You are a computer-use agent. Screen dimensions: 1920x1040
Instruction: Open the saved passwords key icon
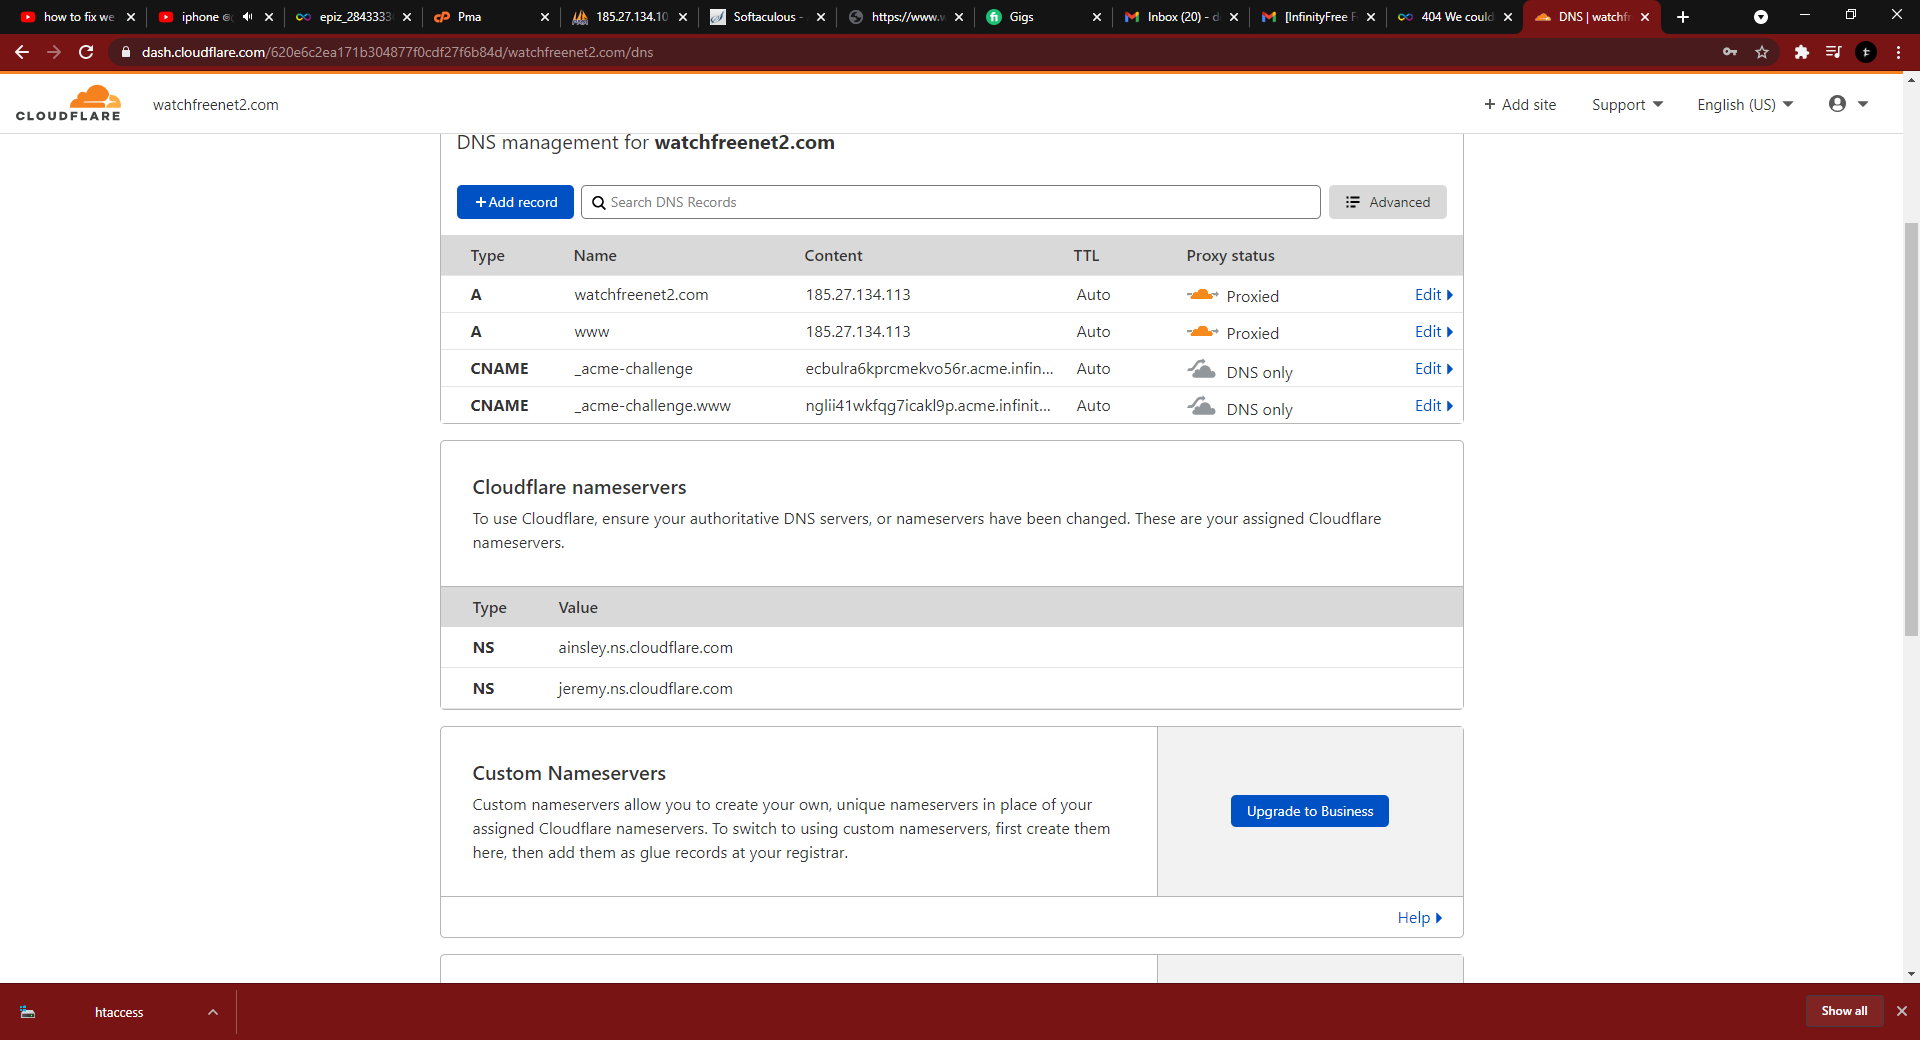(1729, 52)
